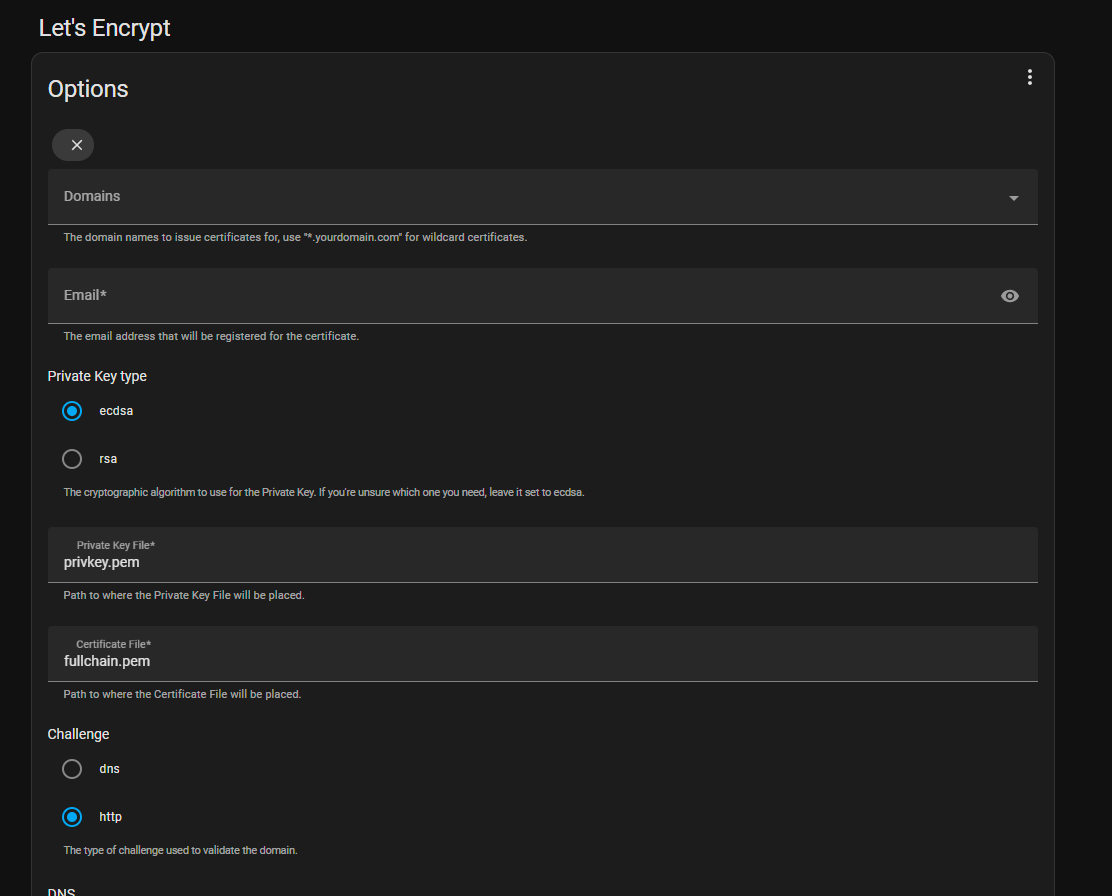Choose the dns challenge radio button
The width and height of the screenshot is (1112, 896).
point(72,769)
